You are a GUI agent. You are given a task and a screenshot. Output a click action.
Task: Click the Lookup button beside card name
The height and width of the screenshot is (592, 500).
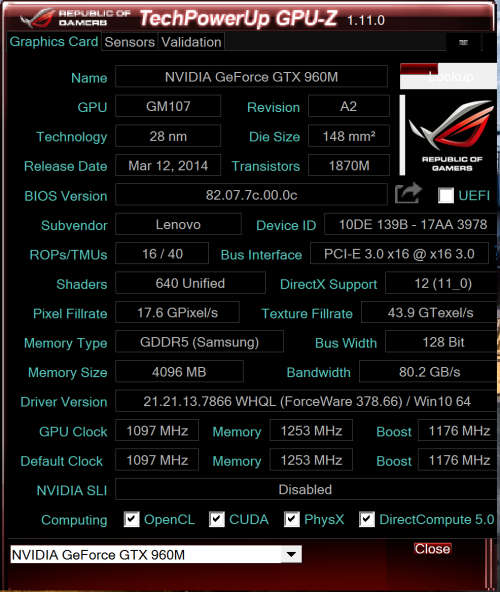click(448, 76)
